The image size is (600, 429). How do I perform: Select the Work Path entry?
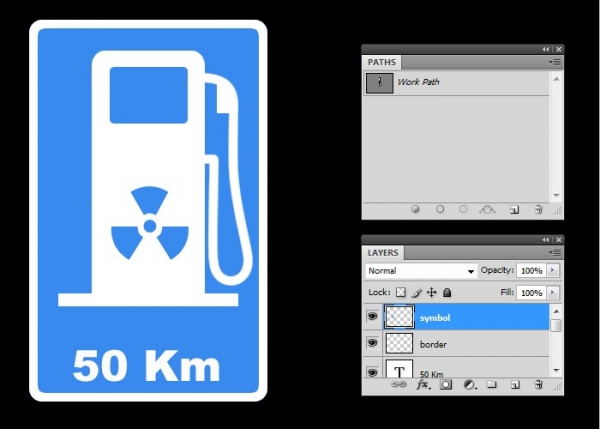point(457,83)
